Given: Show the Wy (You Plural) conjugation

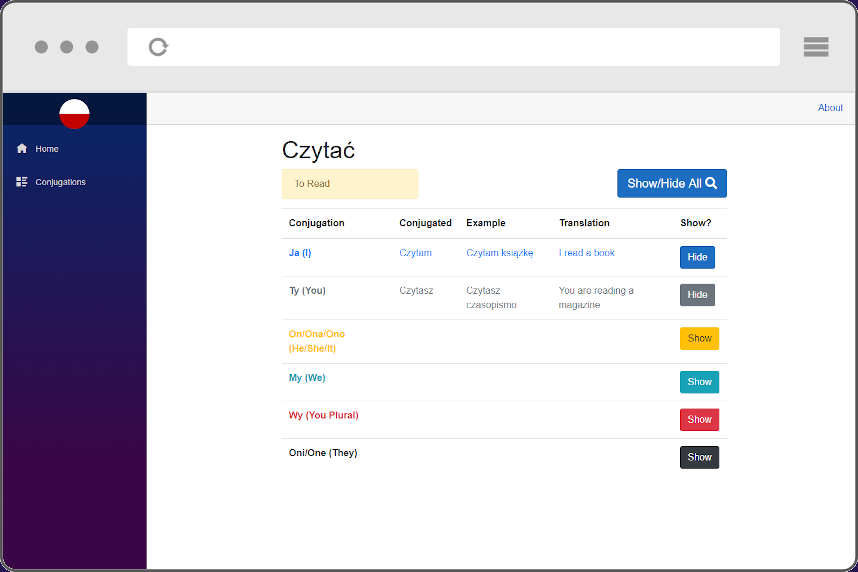Looking at the screenshot, I should coord(699,420).
